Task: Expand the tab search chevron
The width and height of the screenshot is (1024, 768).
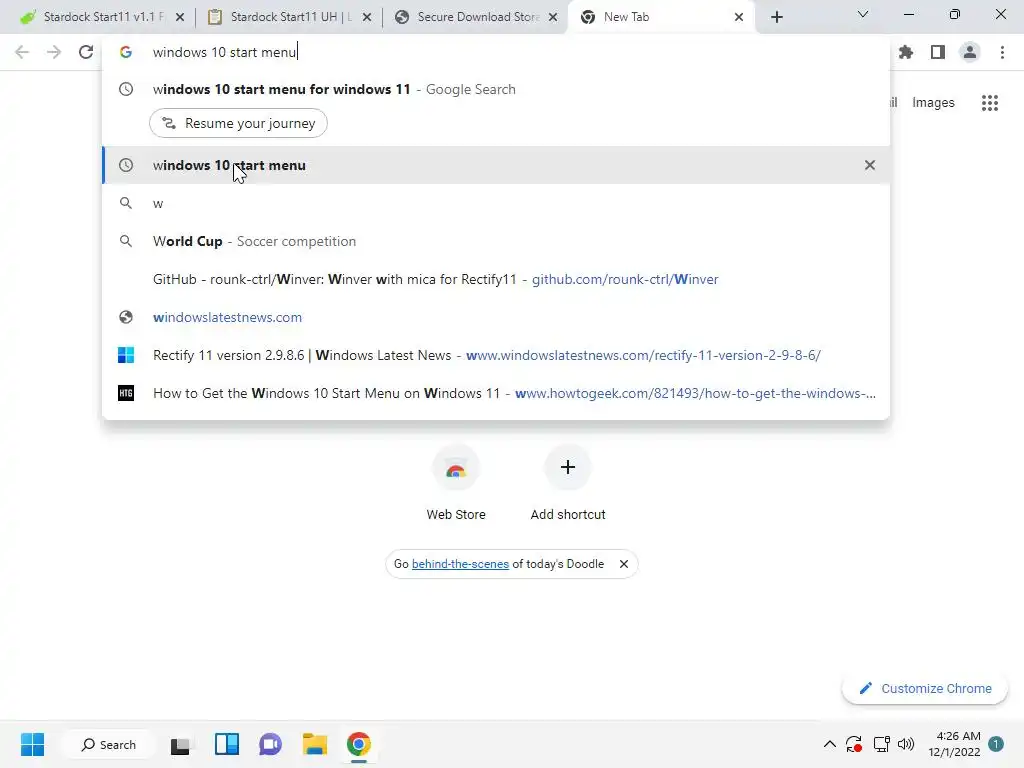Action: (863, 14)
